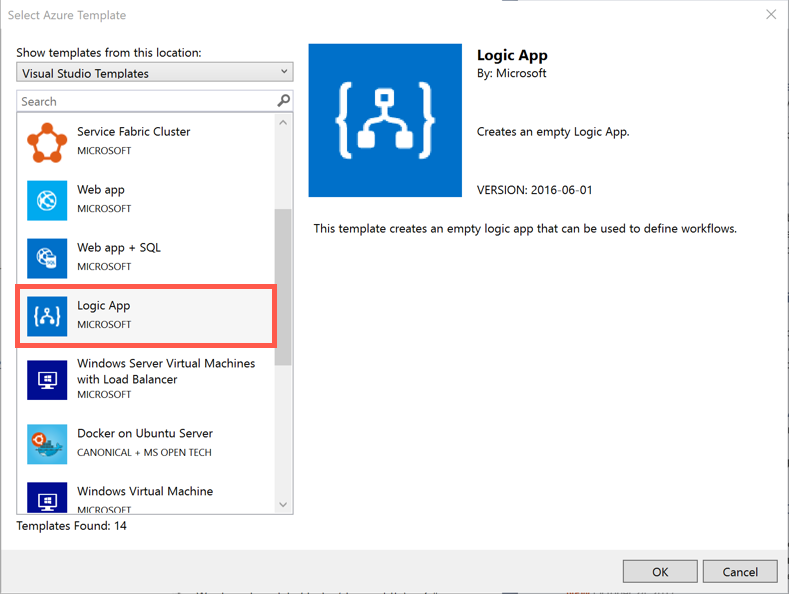Click the search magnifier icon
This screenshot has width=789, height=594.
[284, 101]
